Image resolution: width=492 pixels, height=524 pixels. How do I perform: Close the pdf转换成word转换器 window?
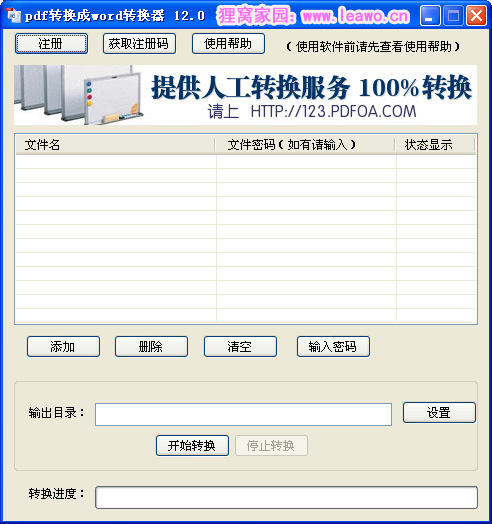[476, 16]
